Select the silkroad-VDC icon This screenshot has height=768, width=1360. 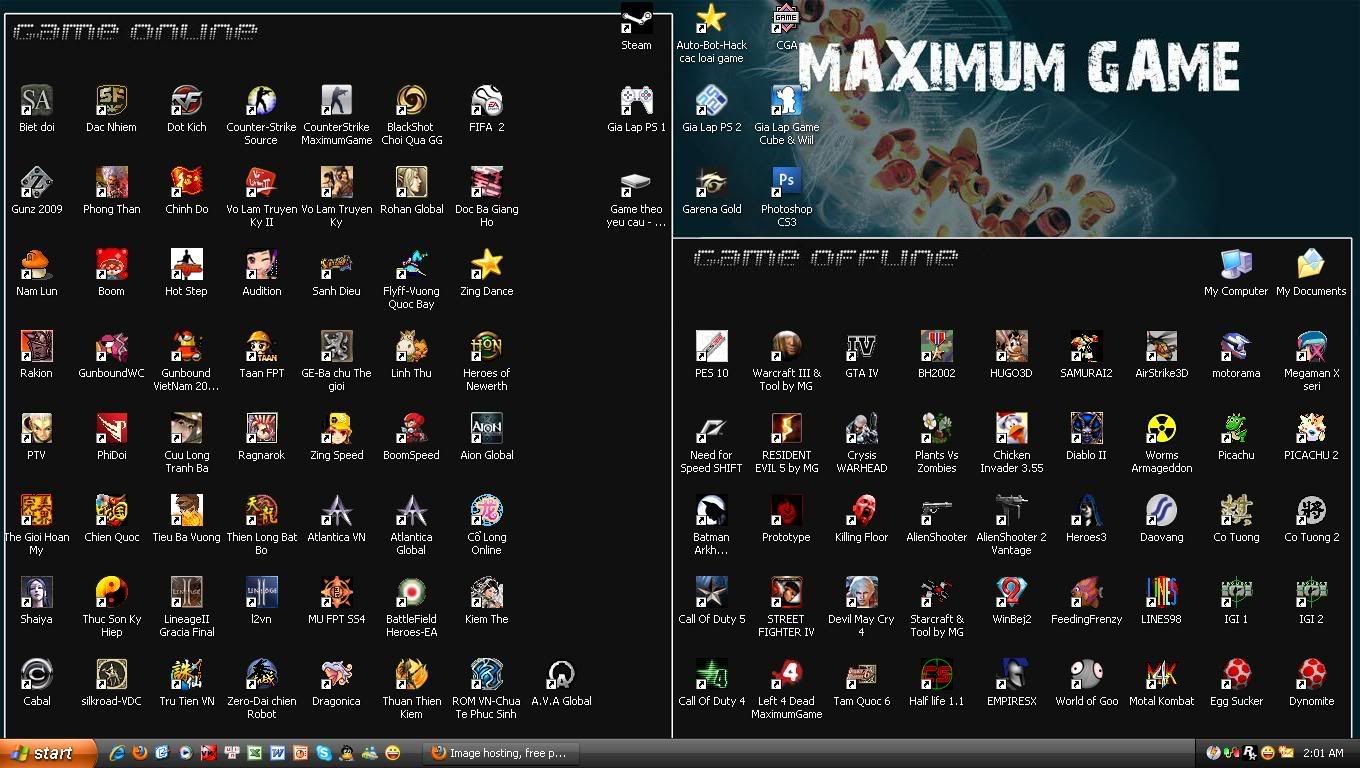coord(111,675)
